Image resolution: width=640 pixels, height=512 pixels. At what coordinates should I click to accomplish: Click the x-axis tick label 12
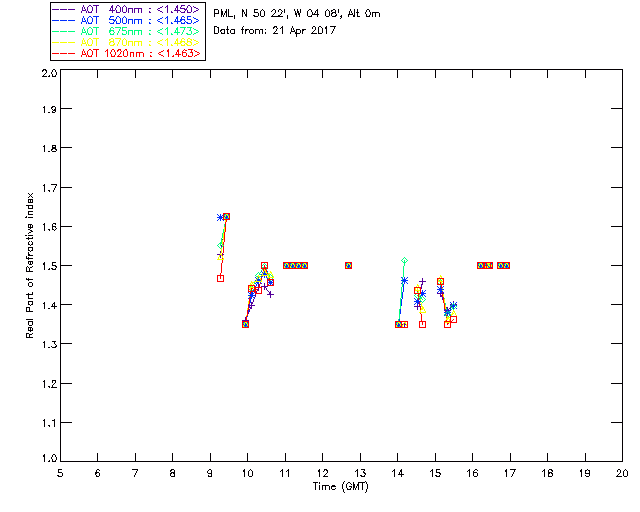coord(322,473)
